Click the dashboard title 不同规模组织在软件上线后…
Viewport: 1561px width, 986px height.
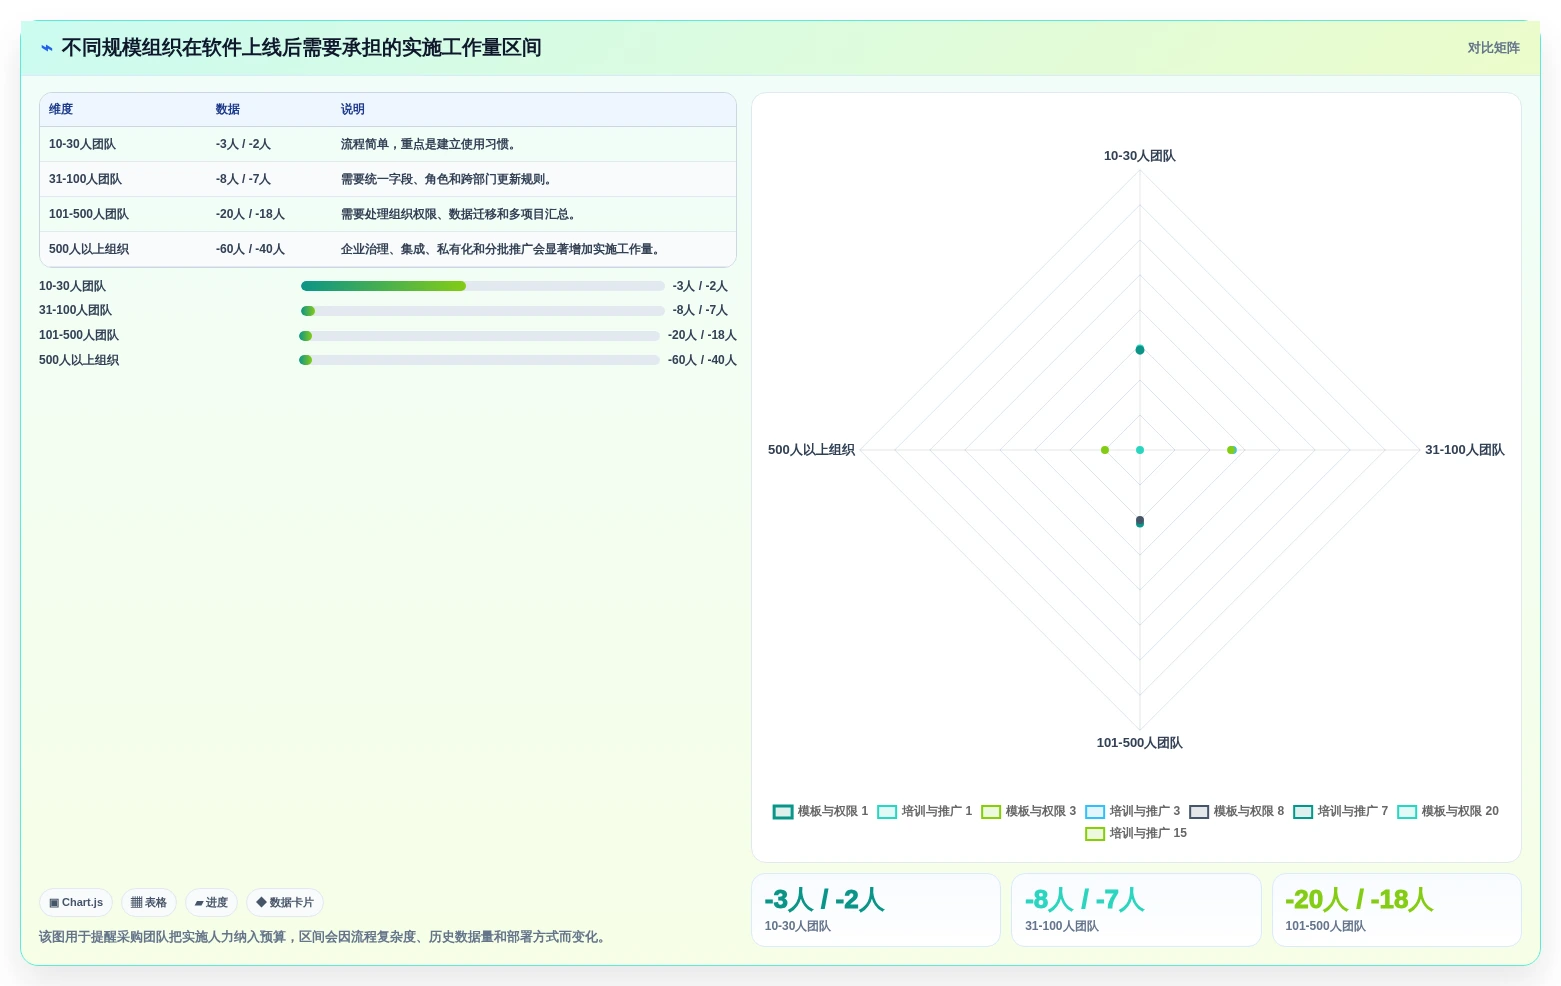301,48
